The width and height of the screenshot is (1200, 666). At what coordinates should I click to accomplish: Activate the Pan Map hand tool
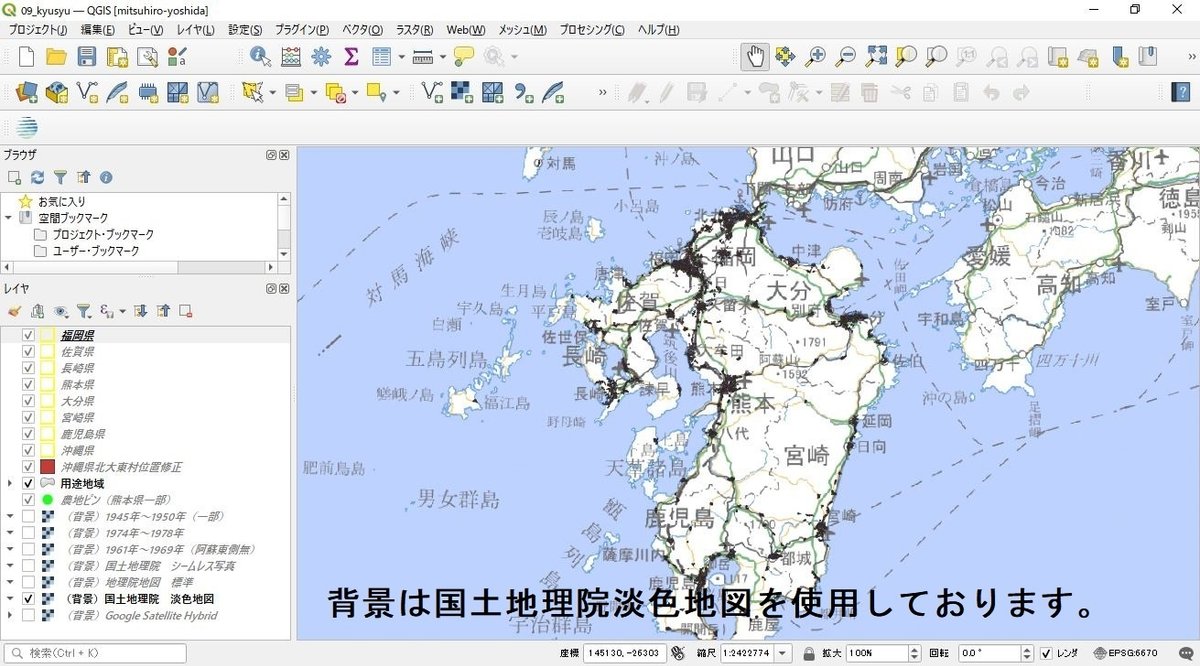(755, 57)
